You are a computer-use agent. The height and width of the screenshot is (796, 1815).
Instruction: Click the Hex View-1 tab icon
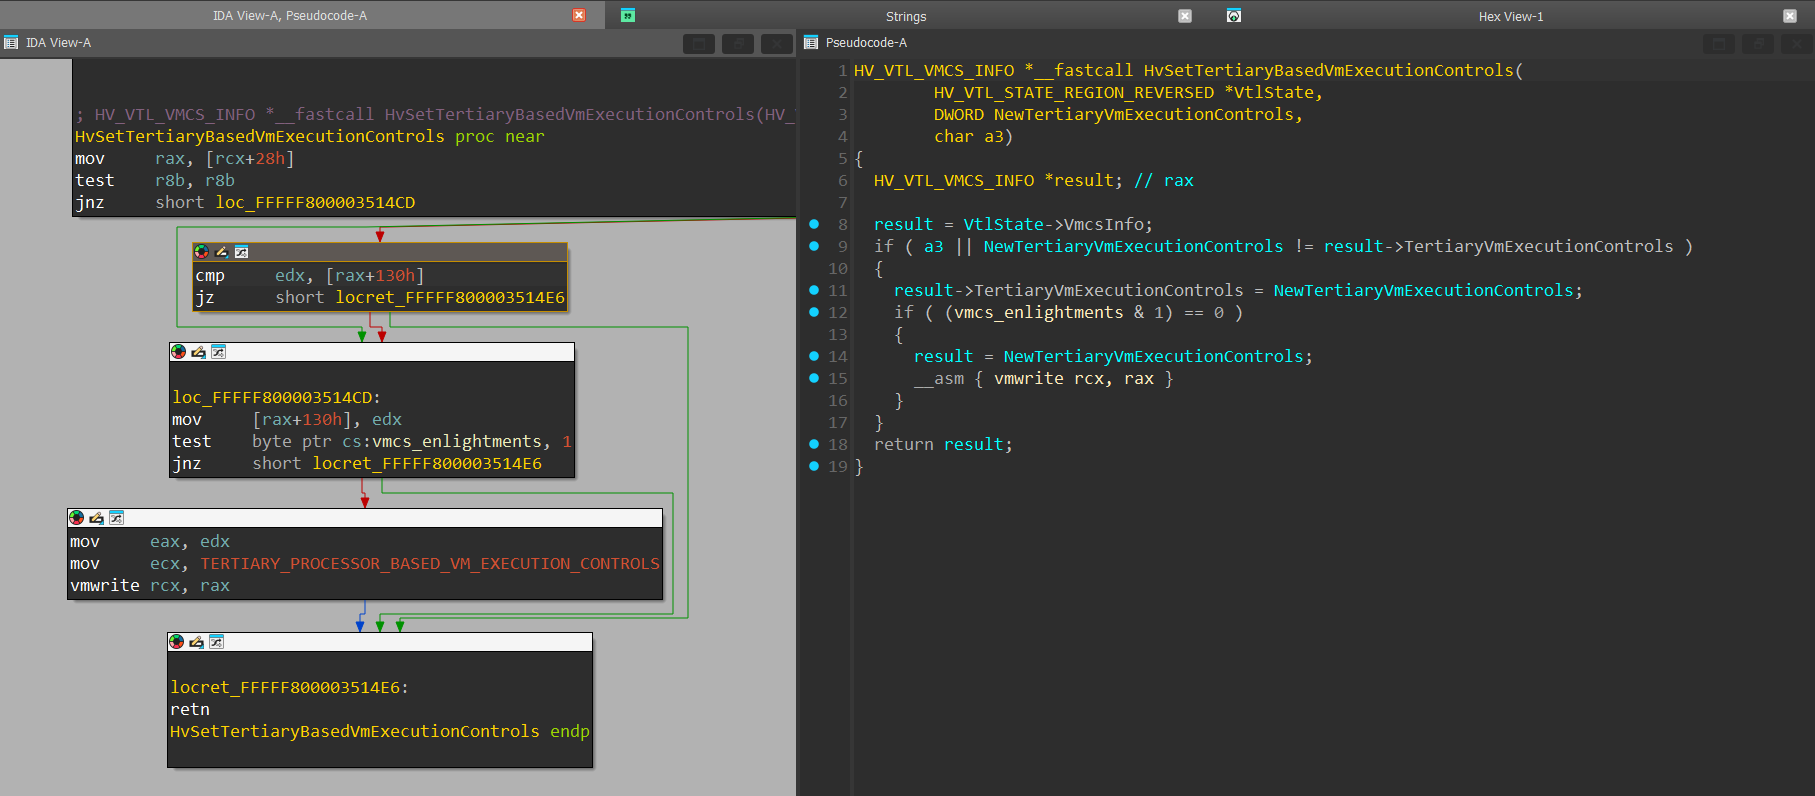1234,15
